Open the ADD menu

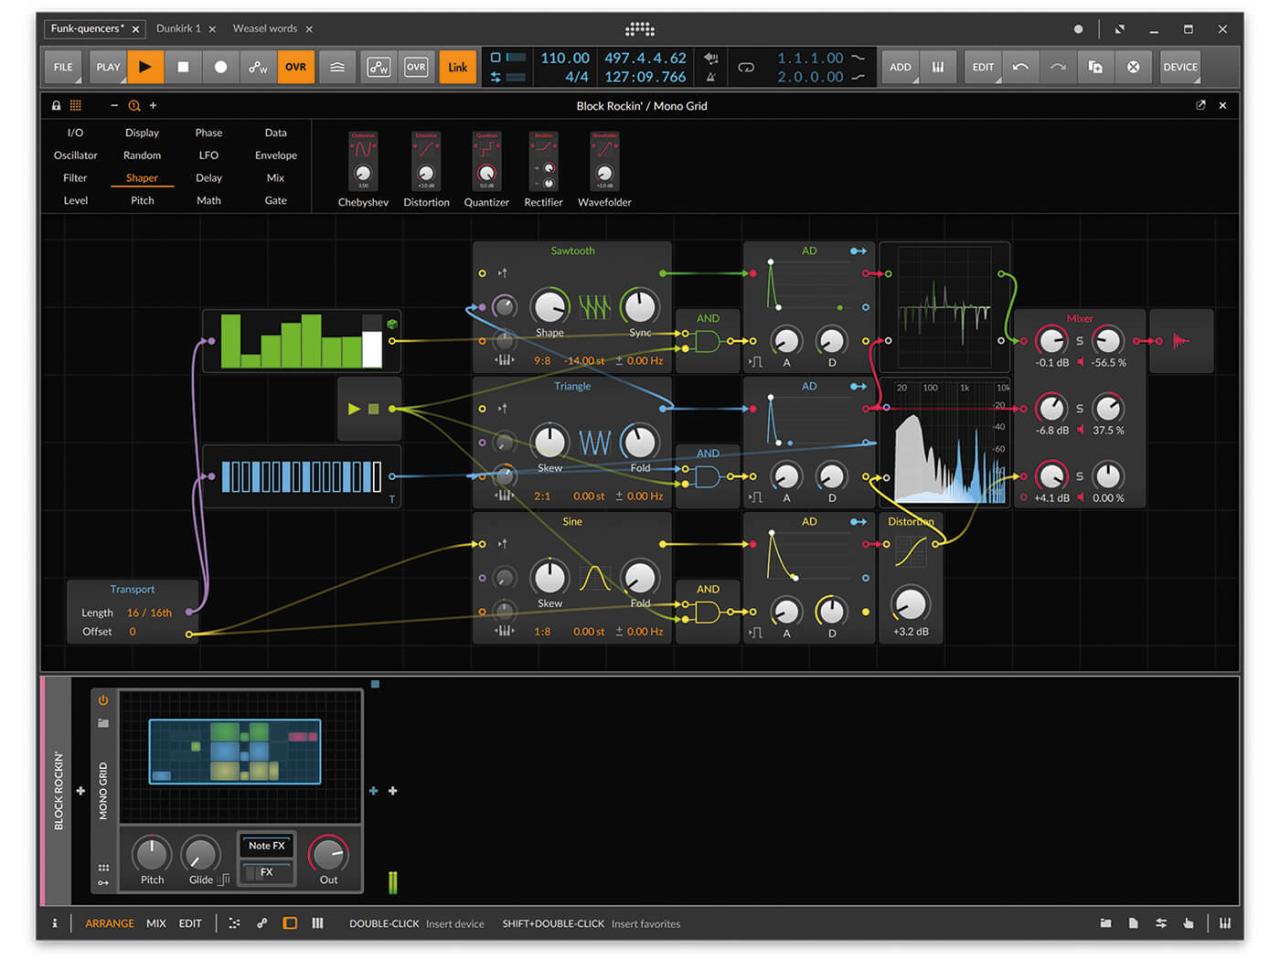(900, 67)
